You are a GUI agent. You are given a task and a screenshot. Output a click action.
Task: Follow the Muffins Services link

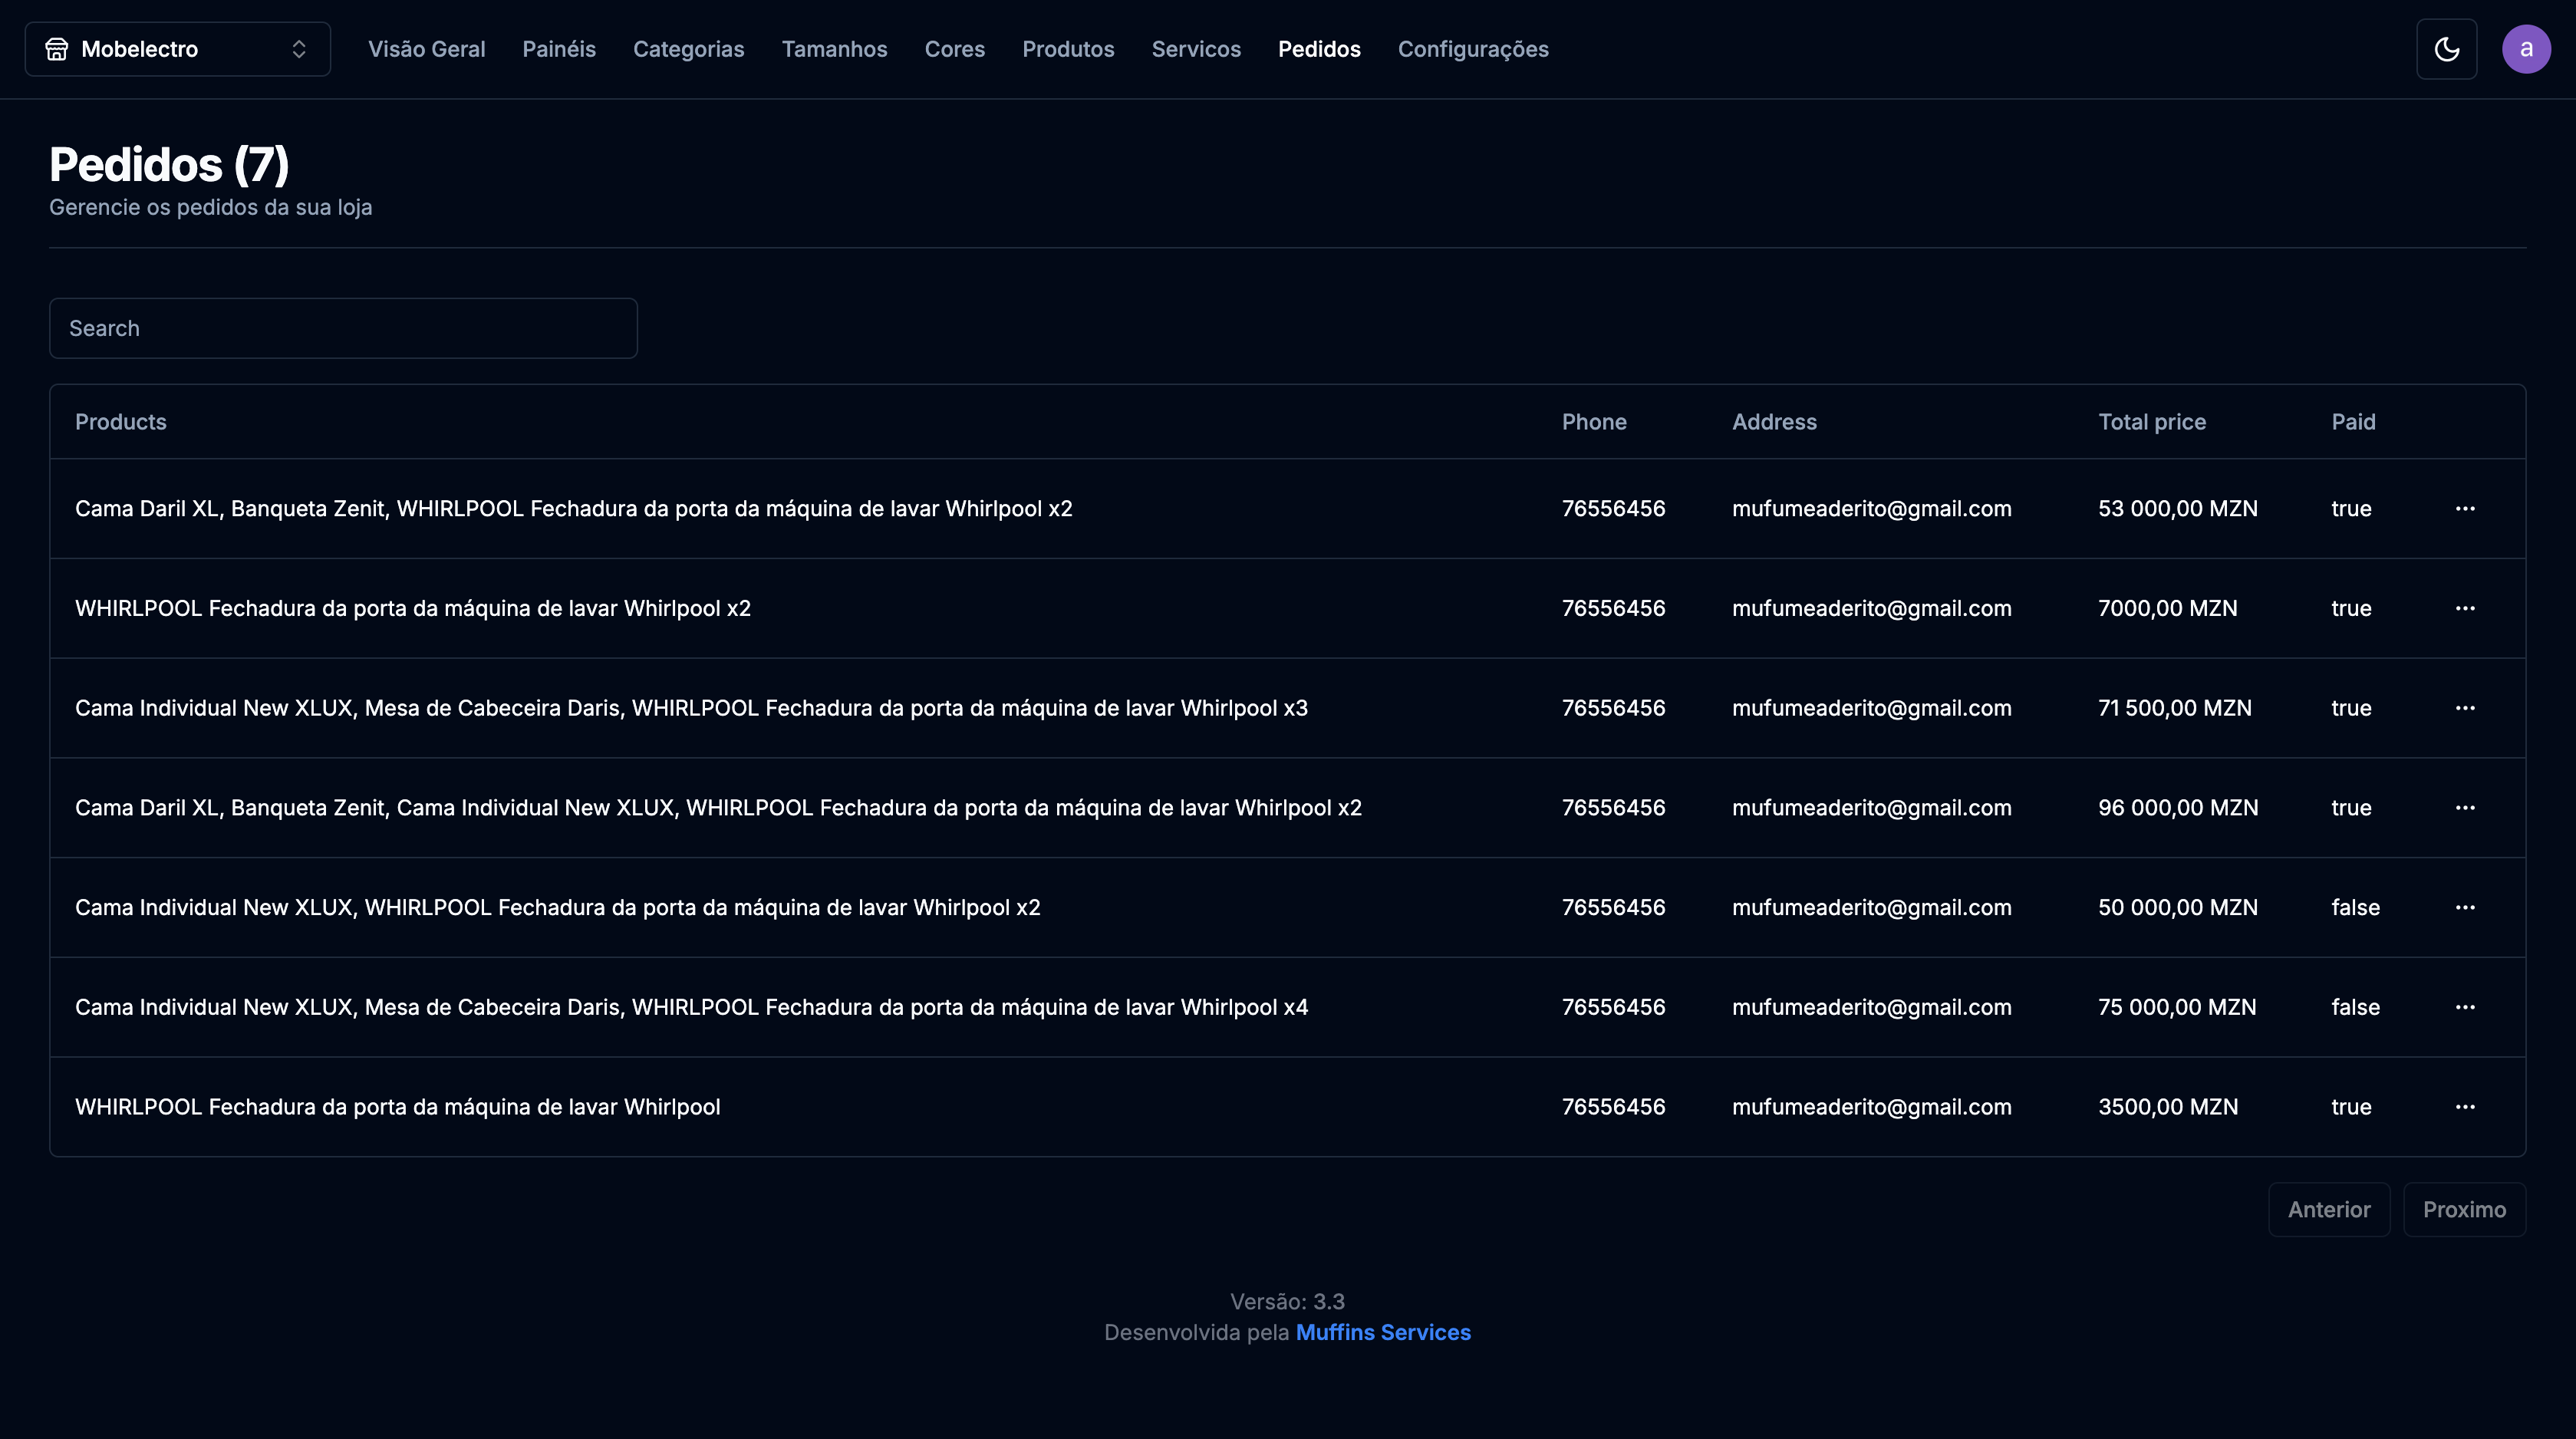[x=1383, y=1332]
